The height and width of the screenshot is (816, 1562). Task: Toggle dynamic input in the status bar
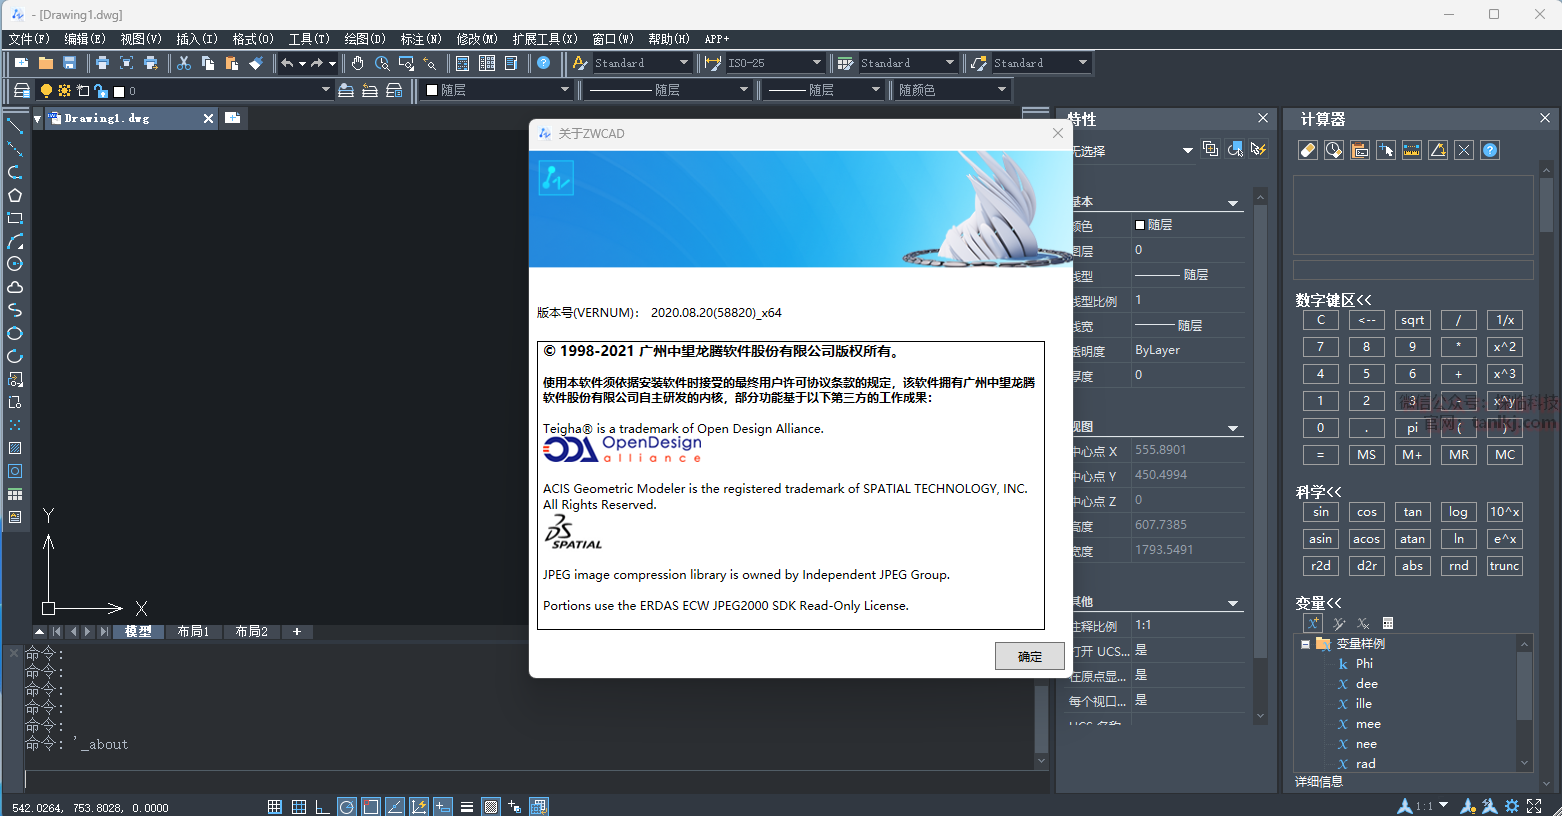pyautogui.click(x=443, y=807)
